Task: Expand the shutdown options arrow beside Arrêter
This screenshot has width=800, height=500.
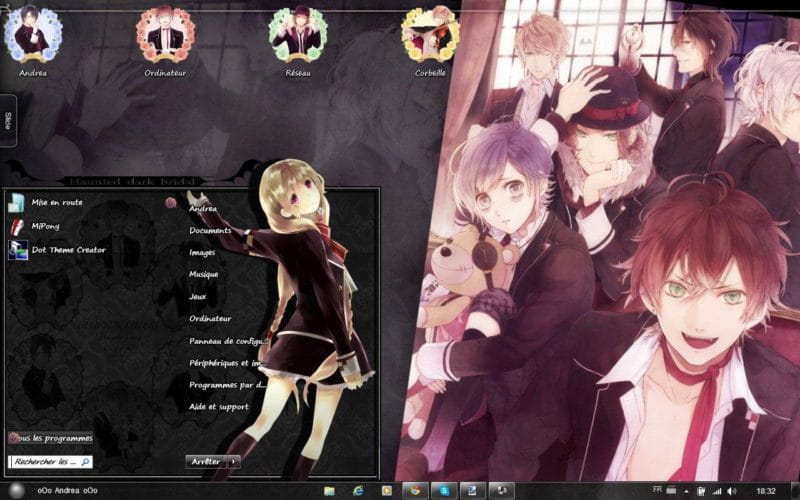Action: [x=234, y=462]
